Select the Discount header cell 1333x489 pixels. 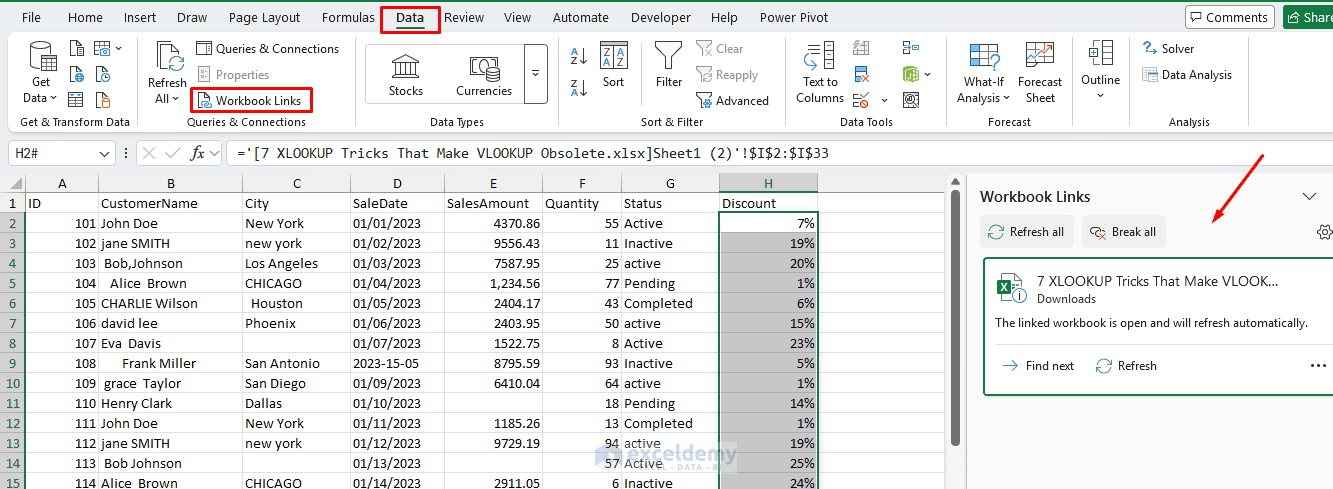768,203
